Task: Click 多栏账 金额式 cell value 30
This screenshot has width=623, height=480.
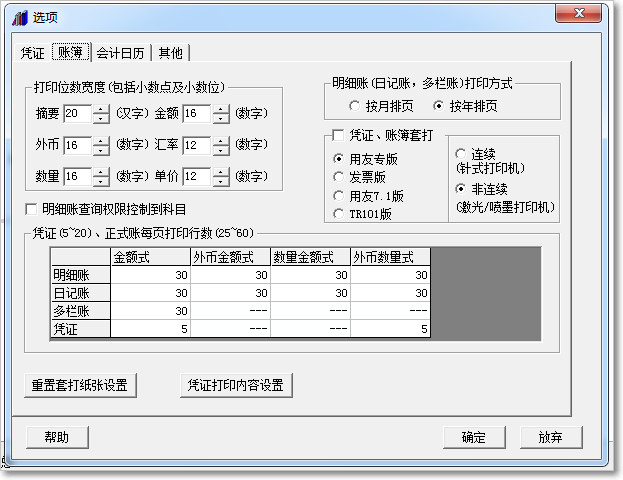Action: [x=151, y=311]
